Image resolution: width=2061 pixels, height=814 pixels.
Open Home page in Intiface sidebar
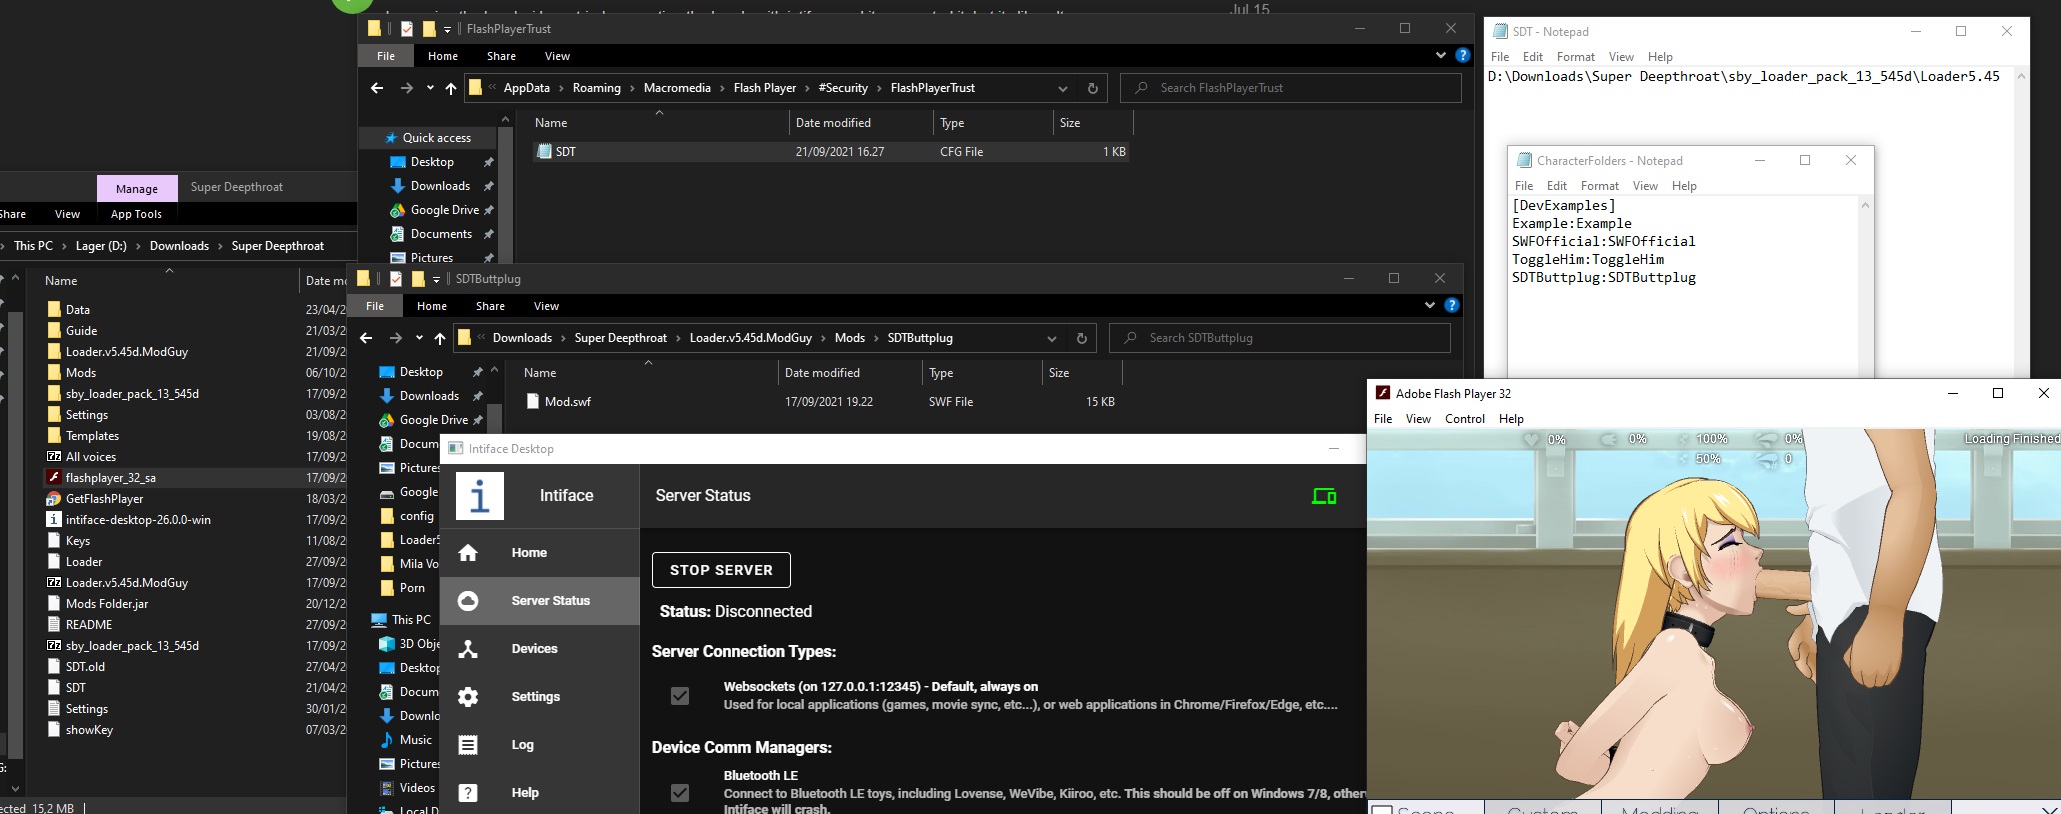(x=540, y=553)
